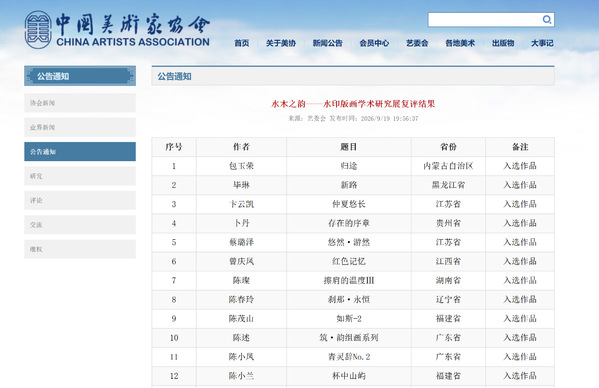Select the 艺委会 navigation item
Screen dimensions: 599x388
click(417, 43)
